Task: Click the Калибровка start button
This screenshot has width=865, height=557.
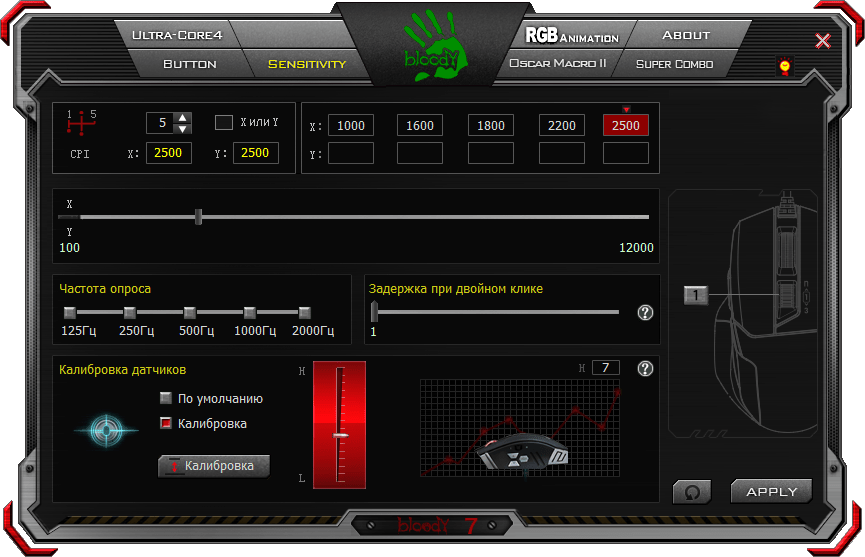Action: tap(214, 466)
